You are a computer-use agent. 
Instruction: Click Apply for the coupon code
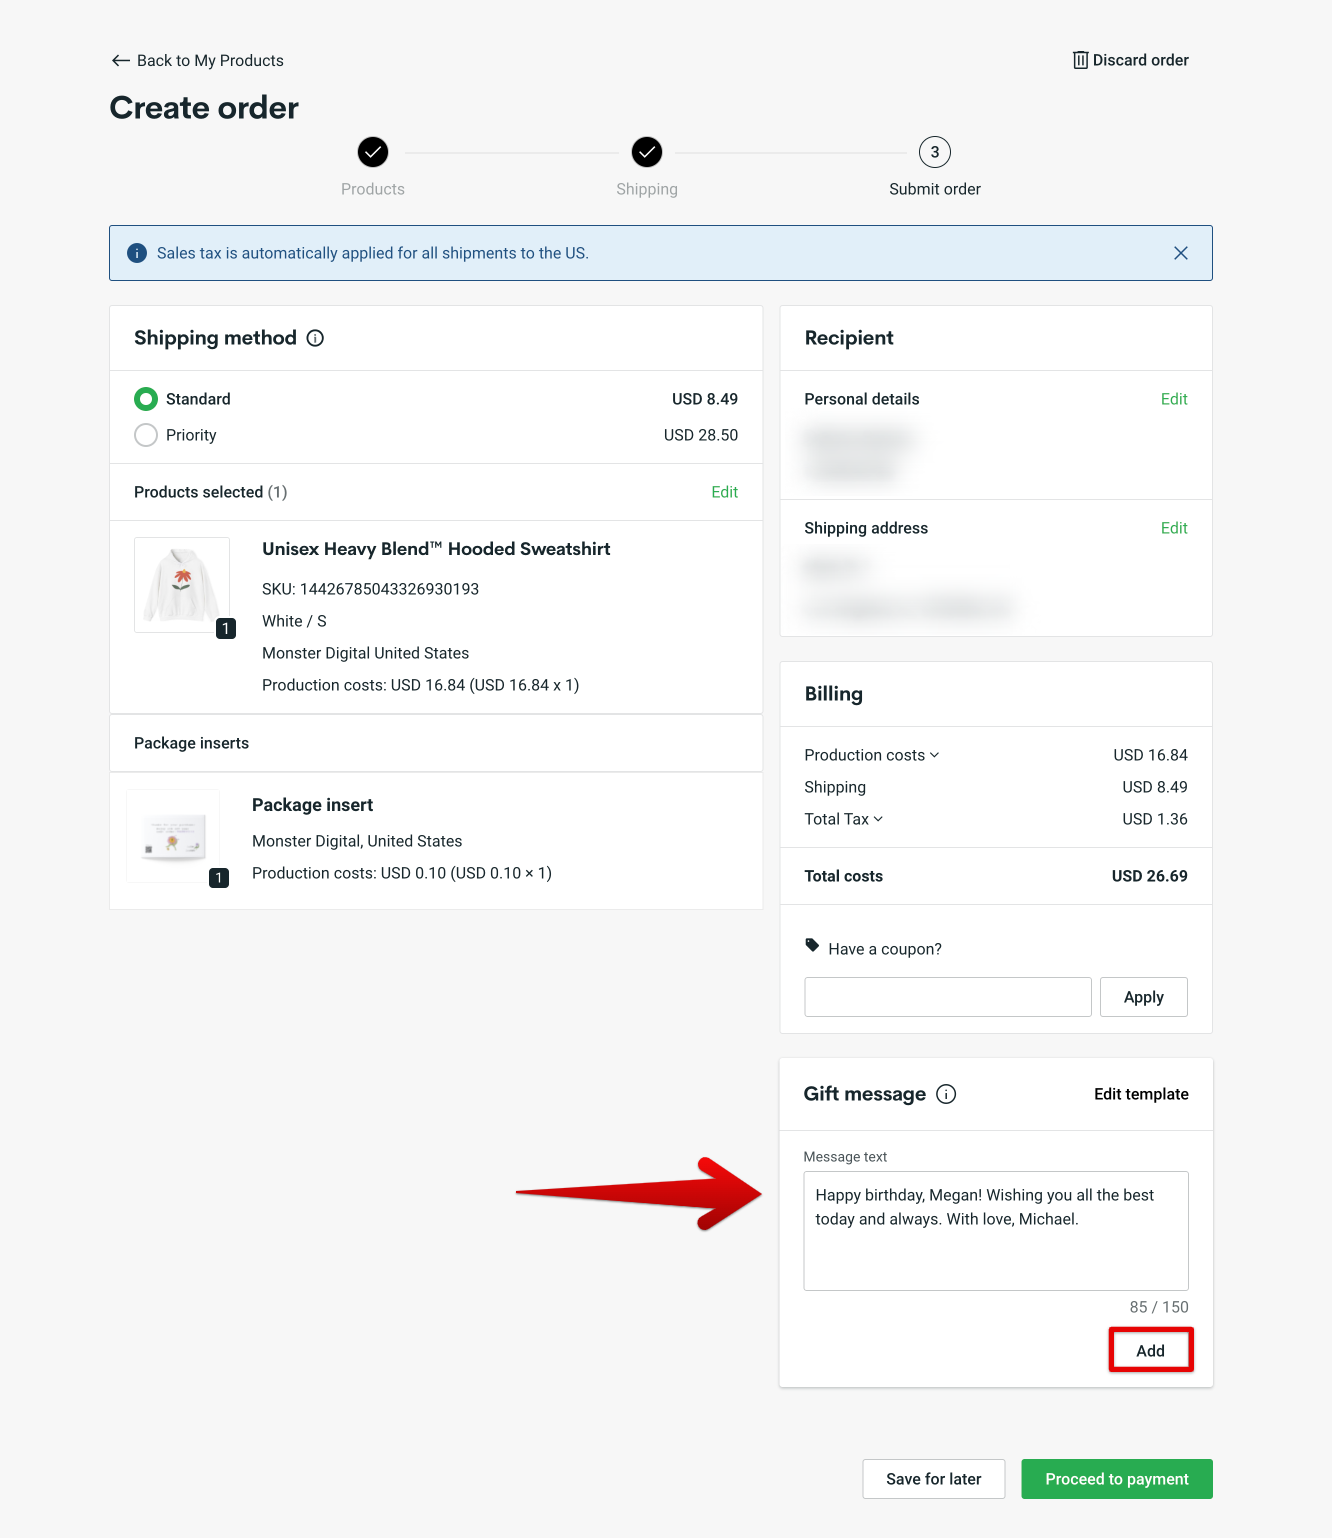1143,996
